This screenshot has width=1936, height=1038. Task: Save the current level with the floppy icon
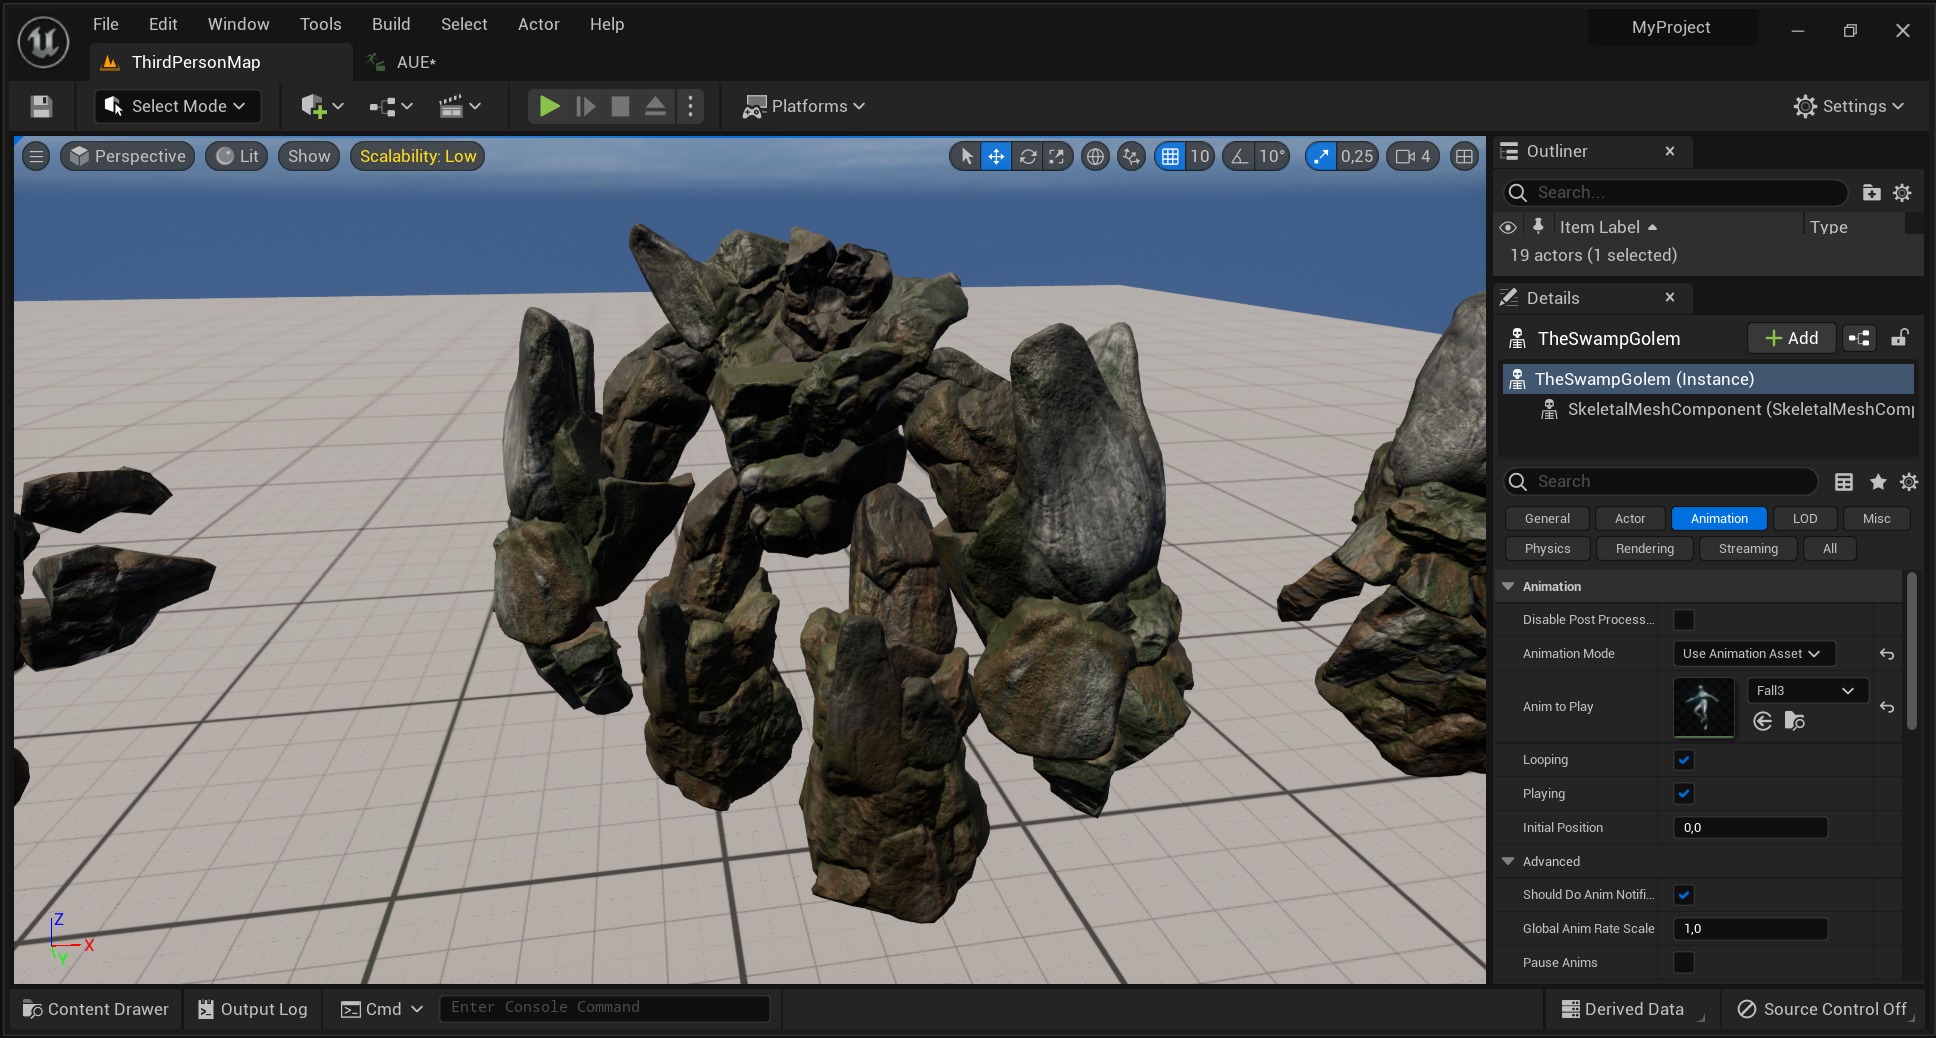[x=41, y=106]
